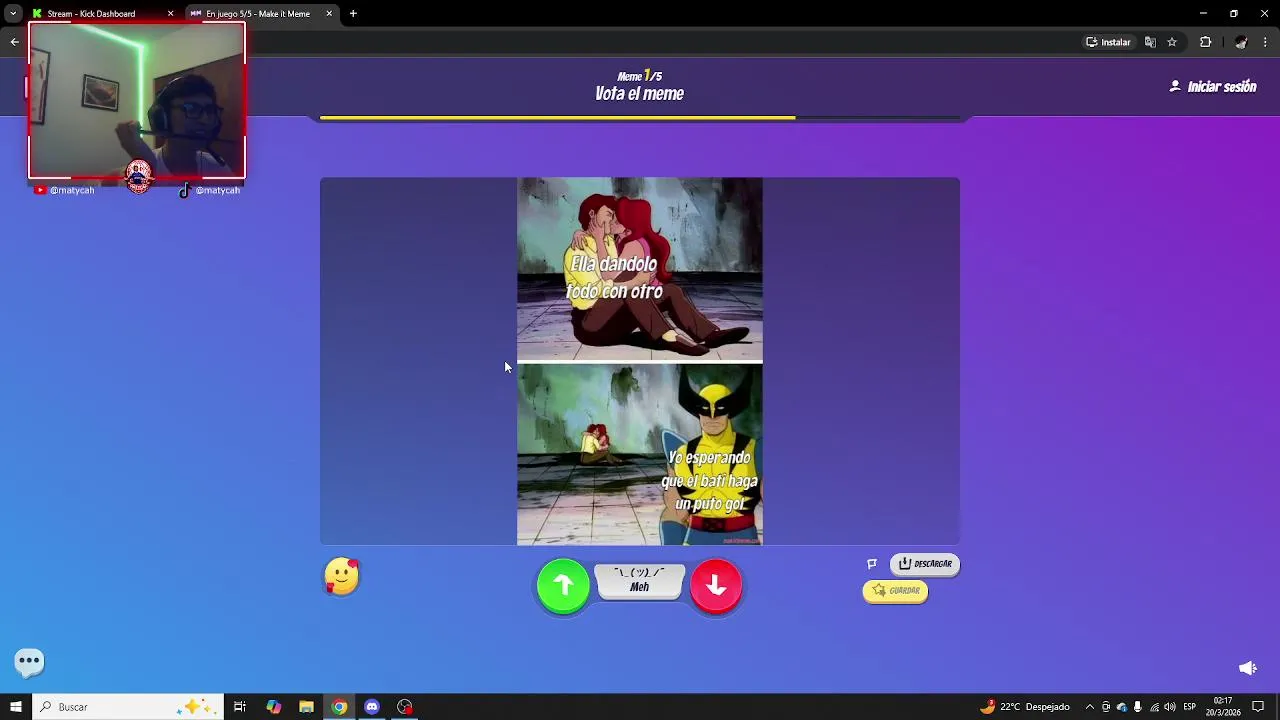This screenshot has height=720, width=1280.
Task: Click the bottom Wolverine meme panel
Action: point(640,455)
